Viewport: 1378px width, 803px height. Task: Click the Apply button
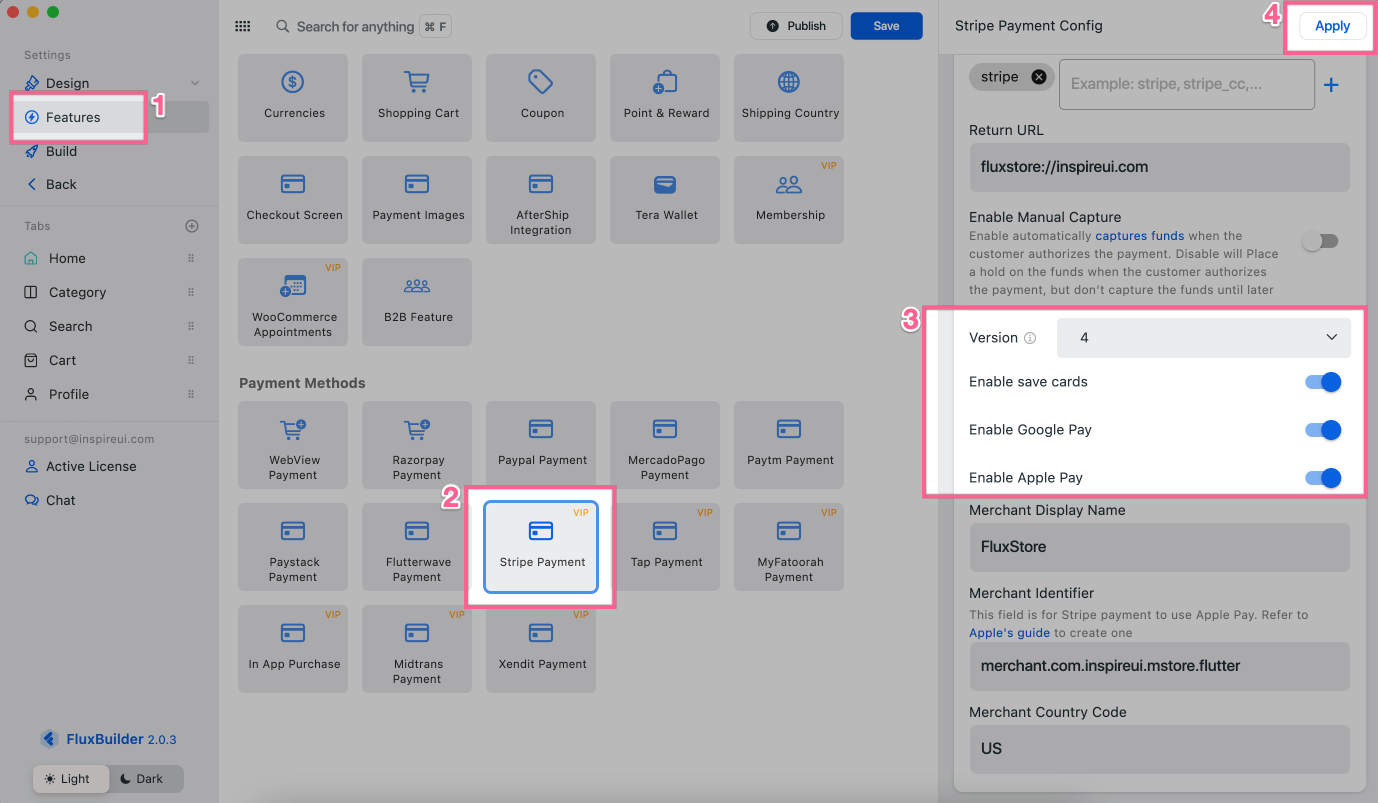pyautogui.click(x=1332, y=27)
